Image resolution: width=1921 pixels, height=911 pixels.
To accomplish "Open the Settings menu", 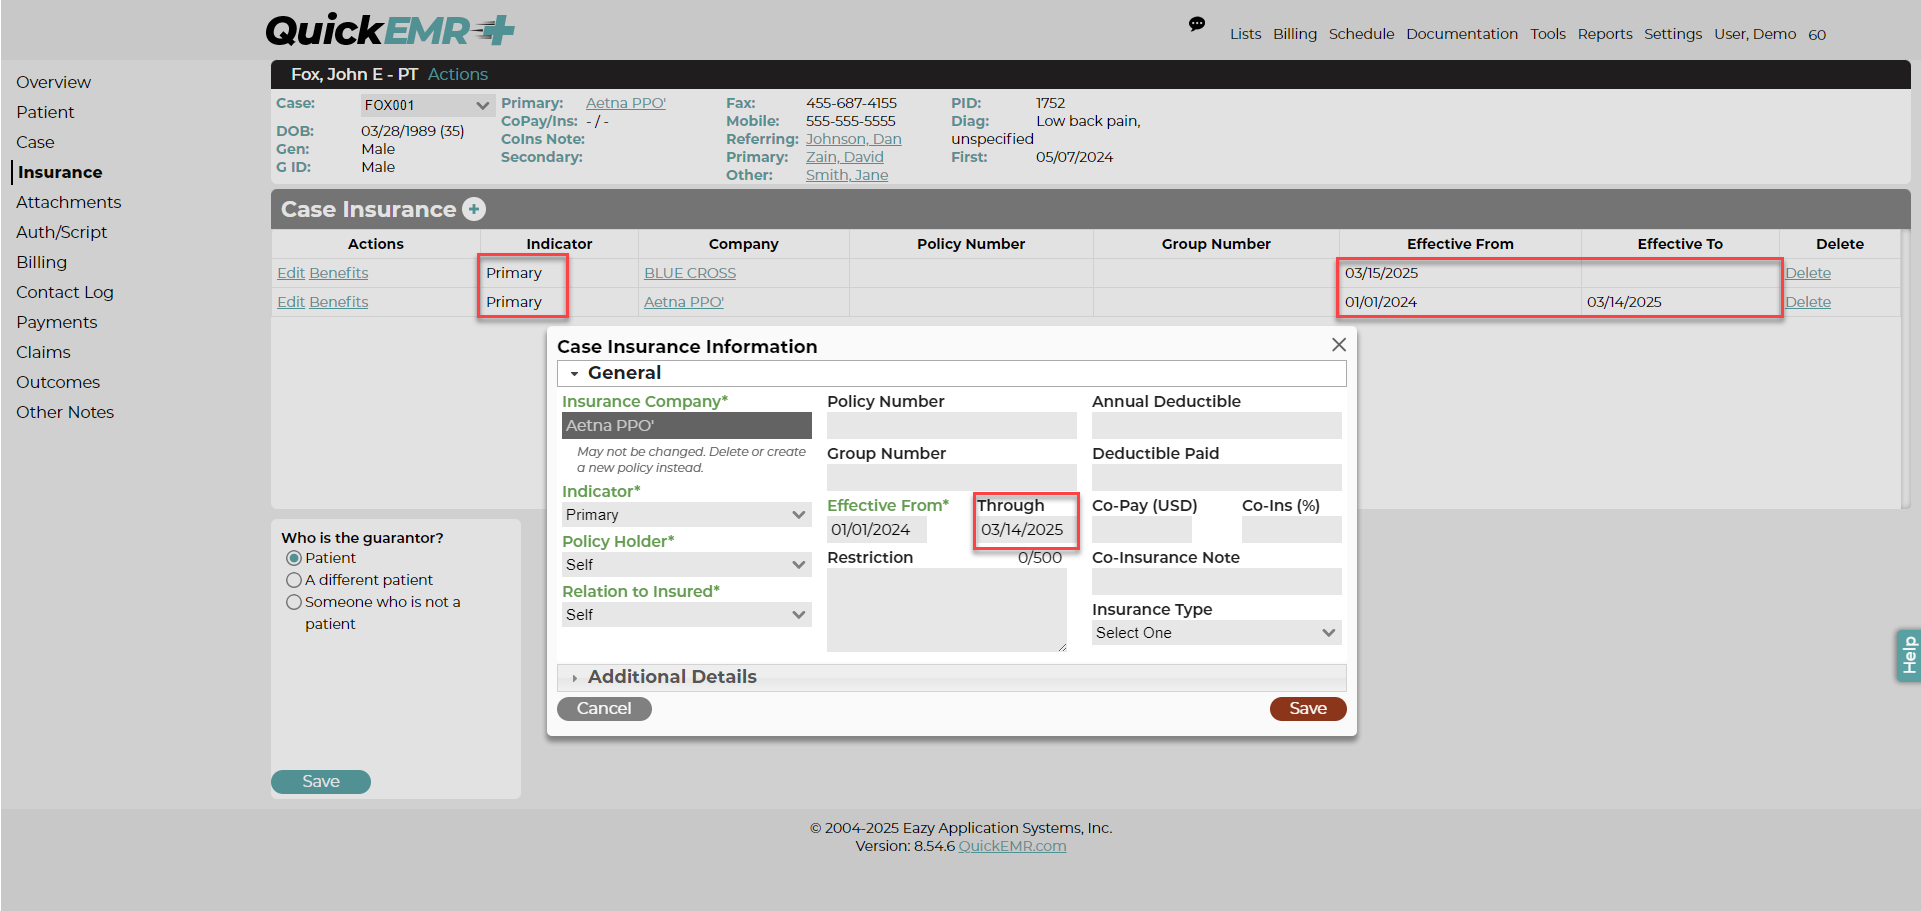I will tap(1673, 34).
